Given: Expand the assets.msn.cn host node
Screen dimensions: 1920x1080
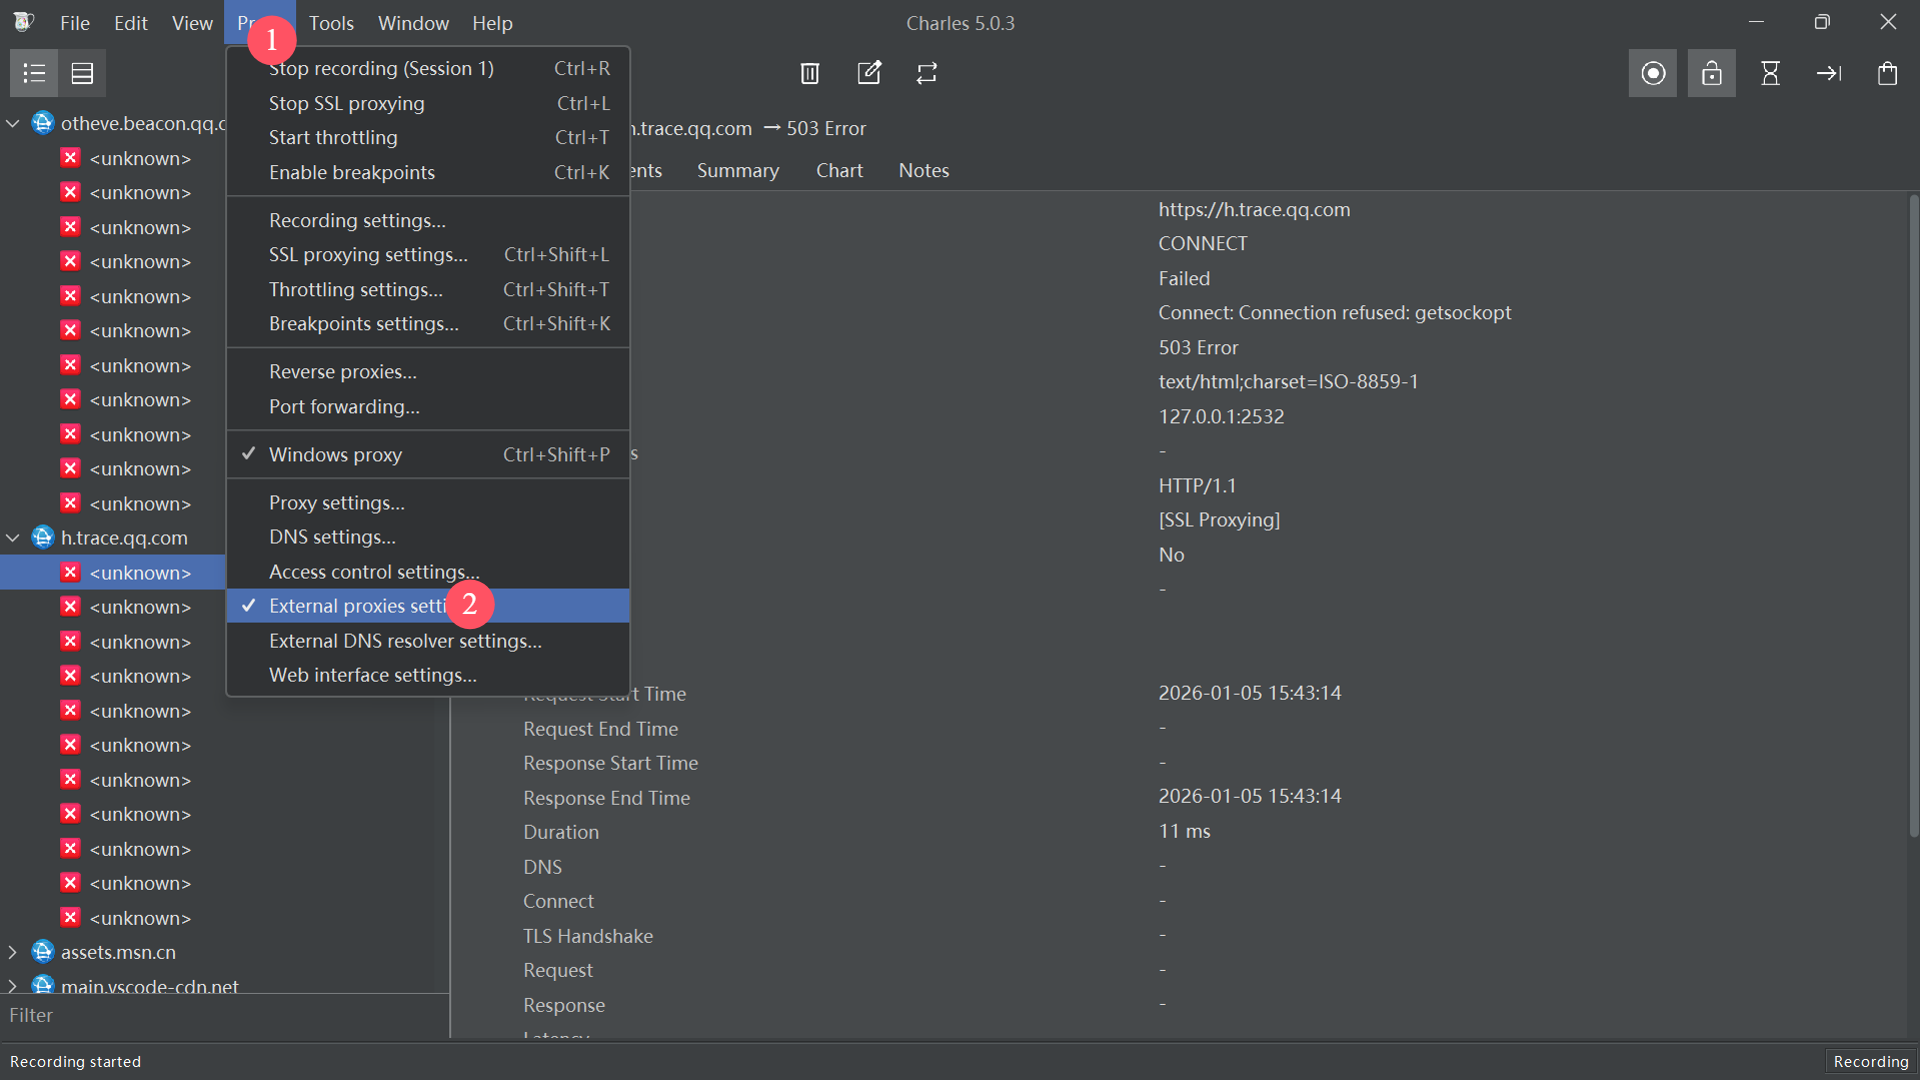Looking at the screenshot, I should (13, 952).
